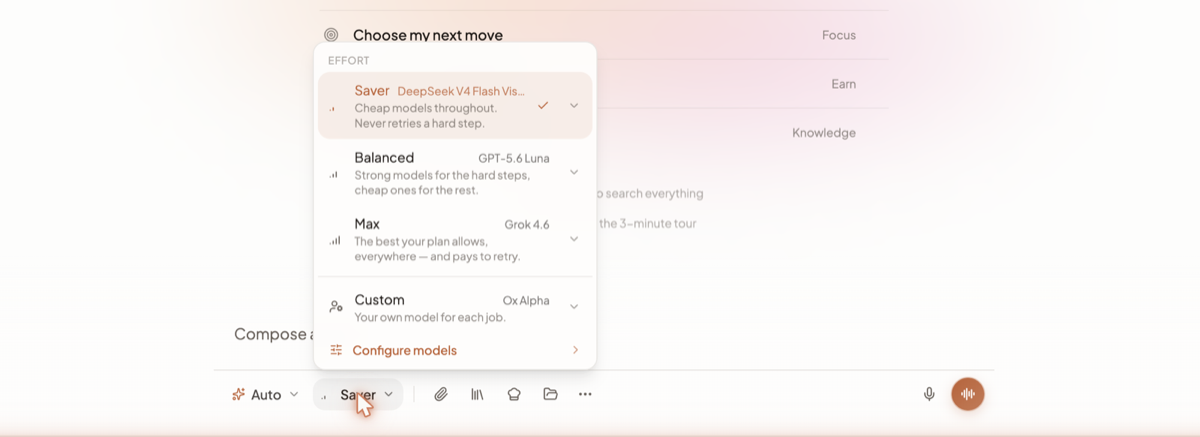Expand the Saver row chevron
The width and height of the screenshot is (1200, 437).
coord(574,105)
